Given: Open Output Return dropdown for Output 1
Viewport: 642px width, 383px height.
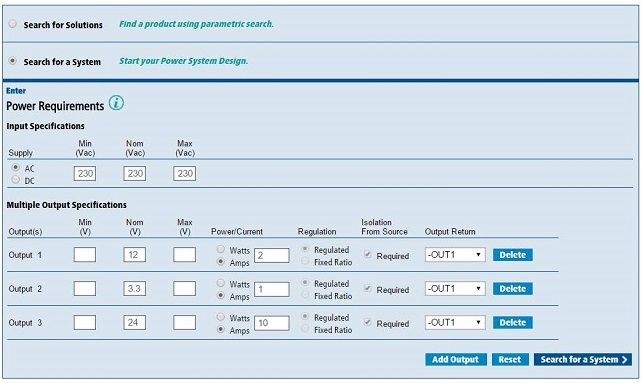Looking at the screenshot, I should click(x=455, y=255).
